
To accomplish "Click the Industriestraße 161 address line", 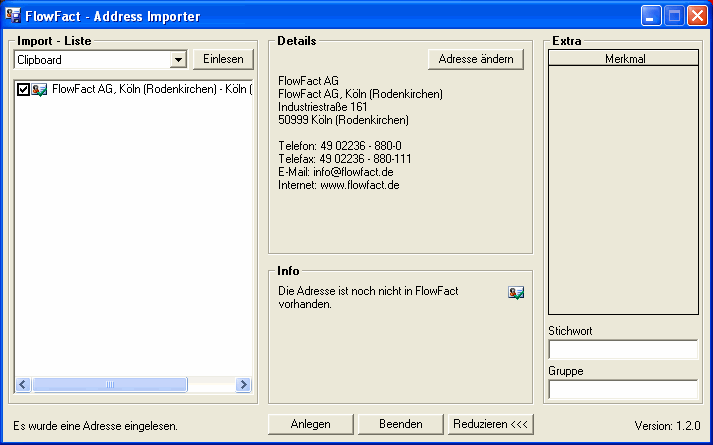I will pyautogui.click(x=322, y=107).
